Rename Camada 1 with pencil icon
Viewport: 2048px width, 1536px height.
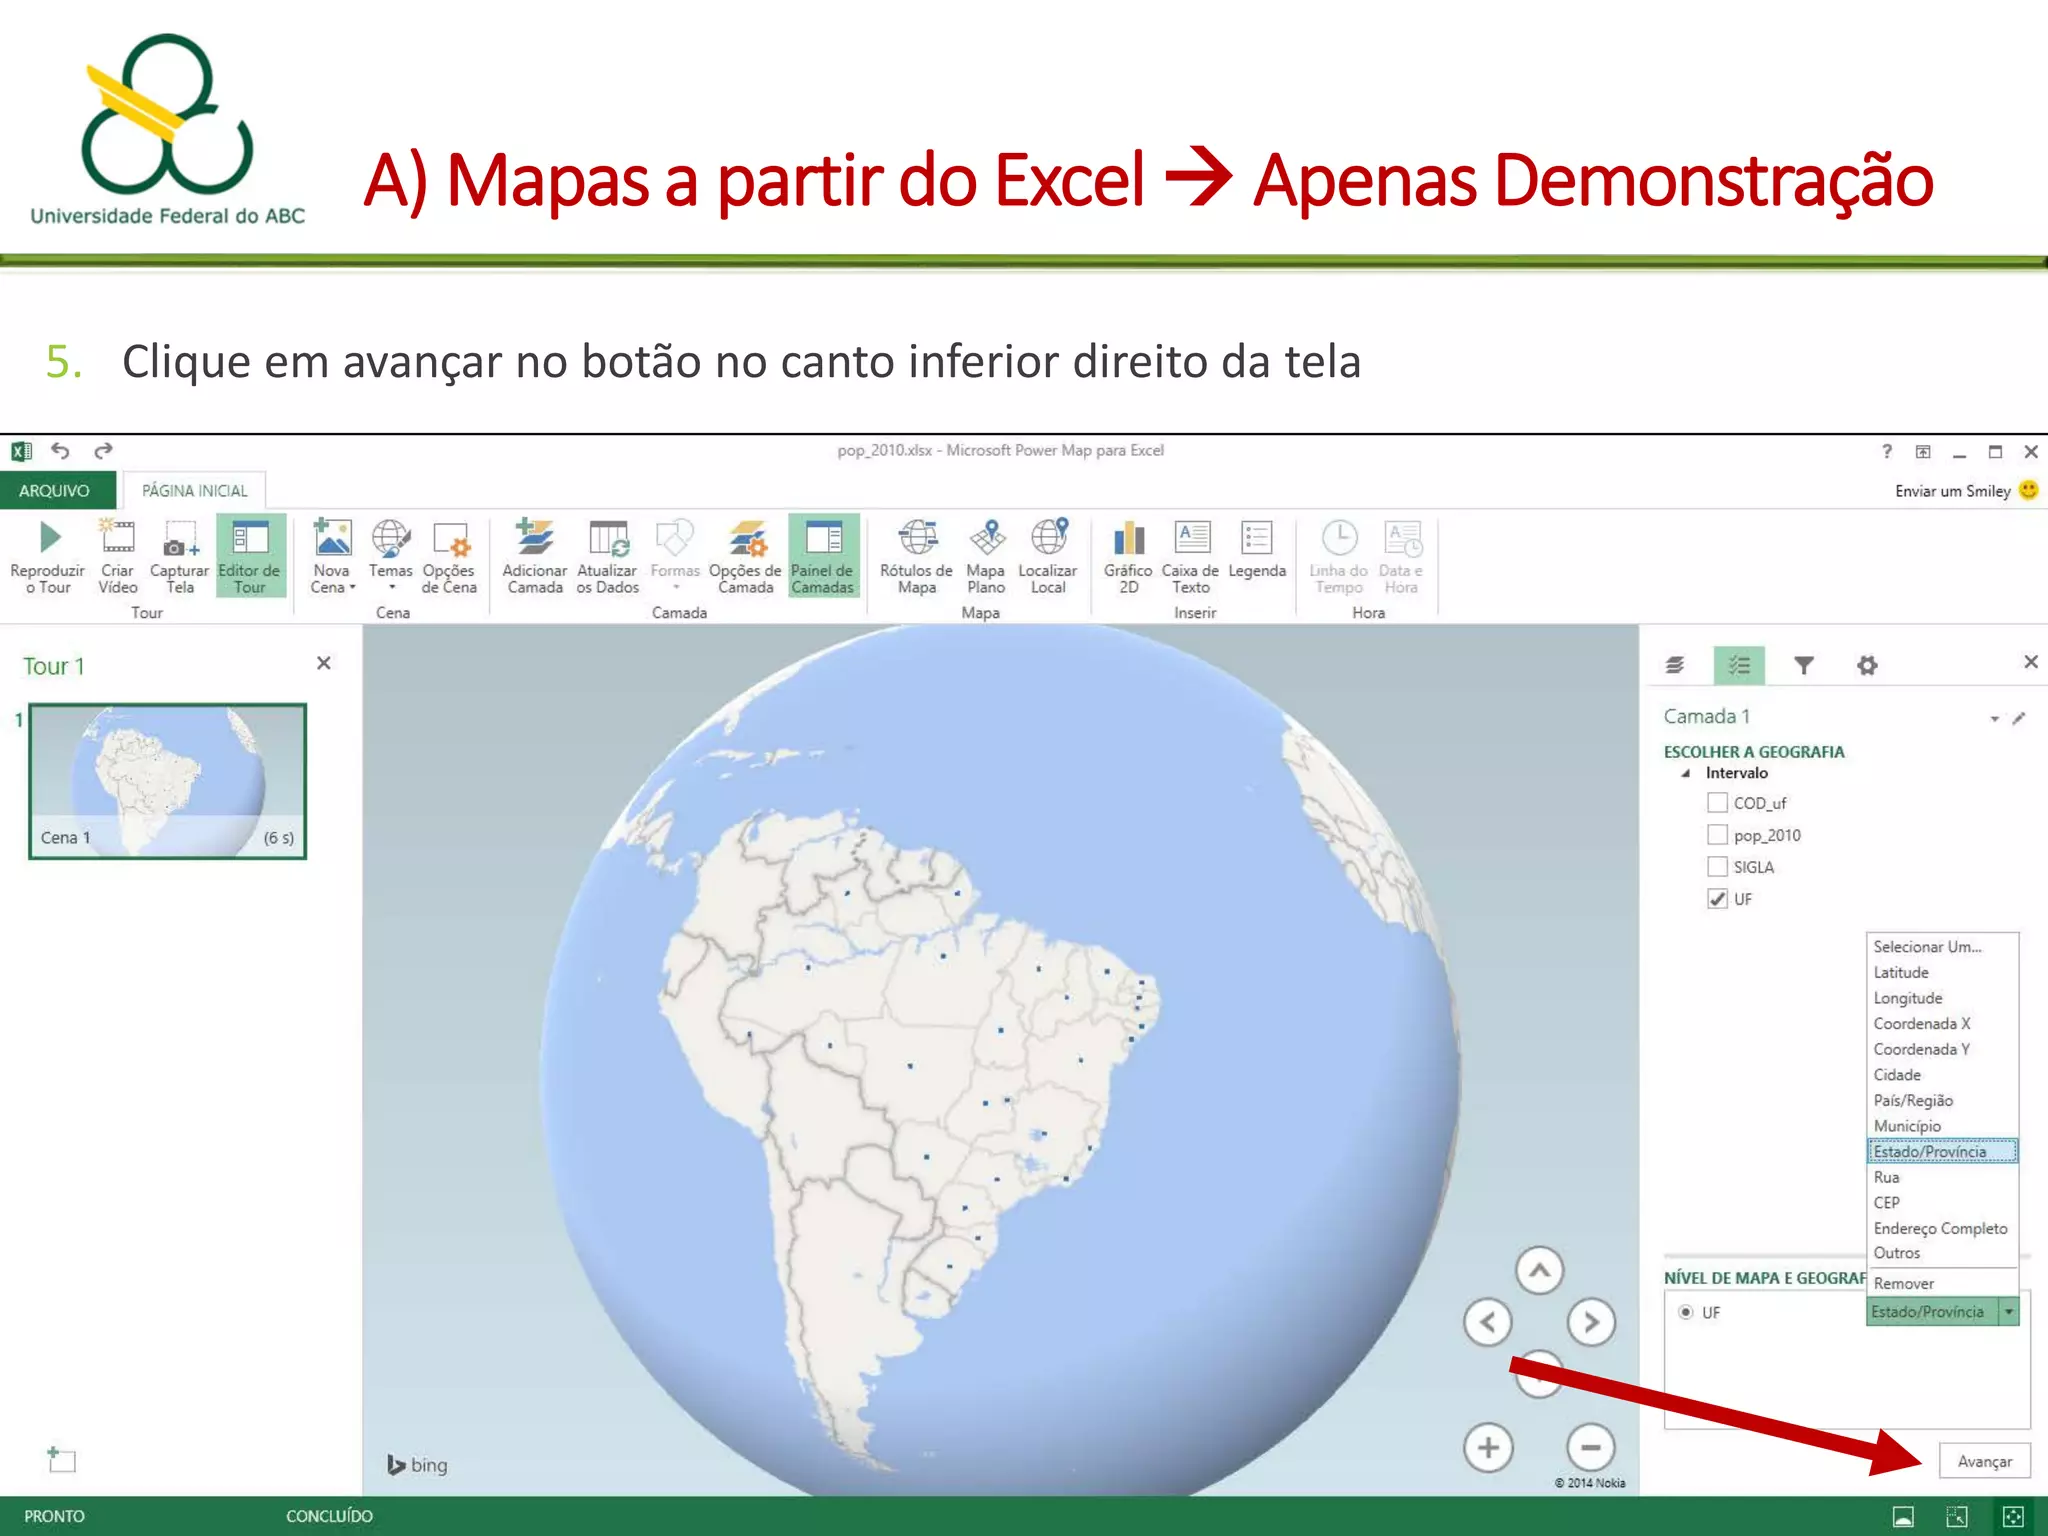(2019, 718)
